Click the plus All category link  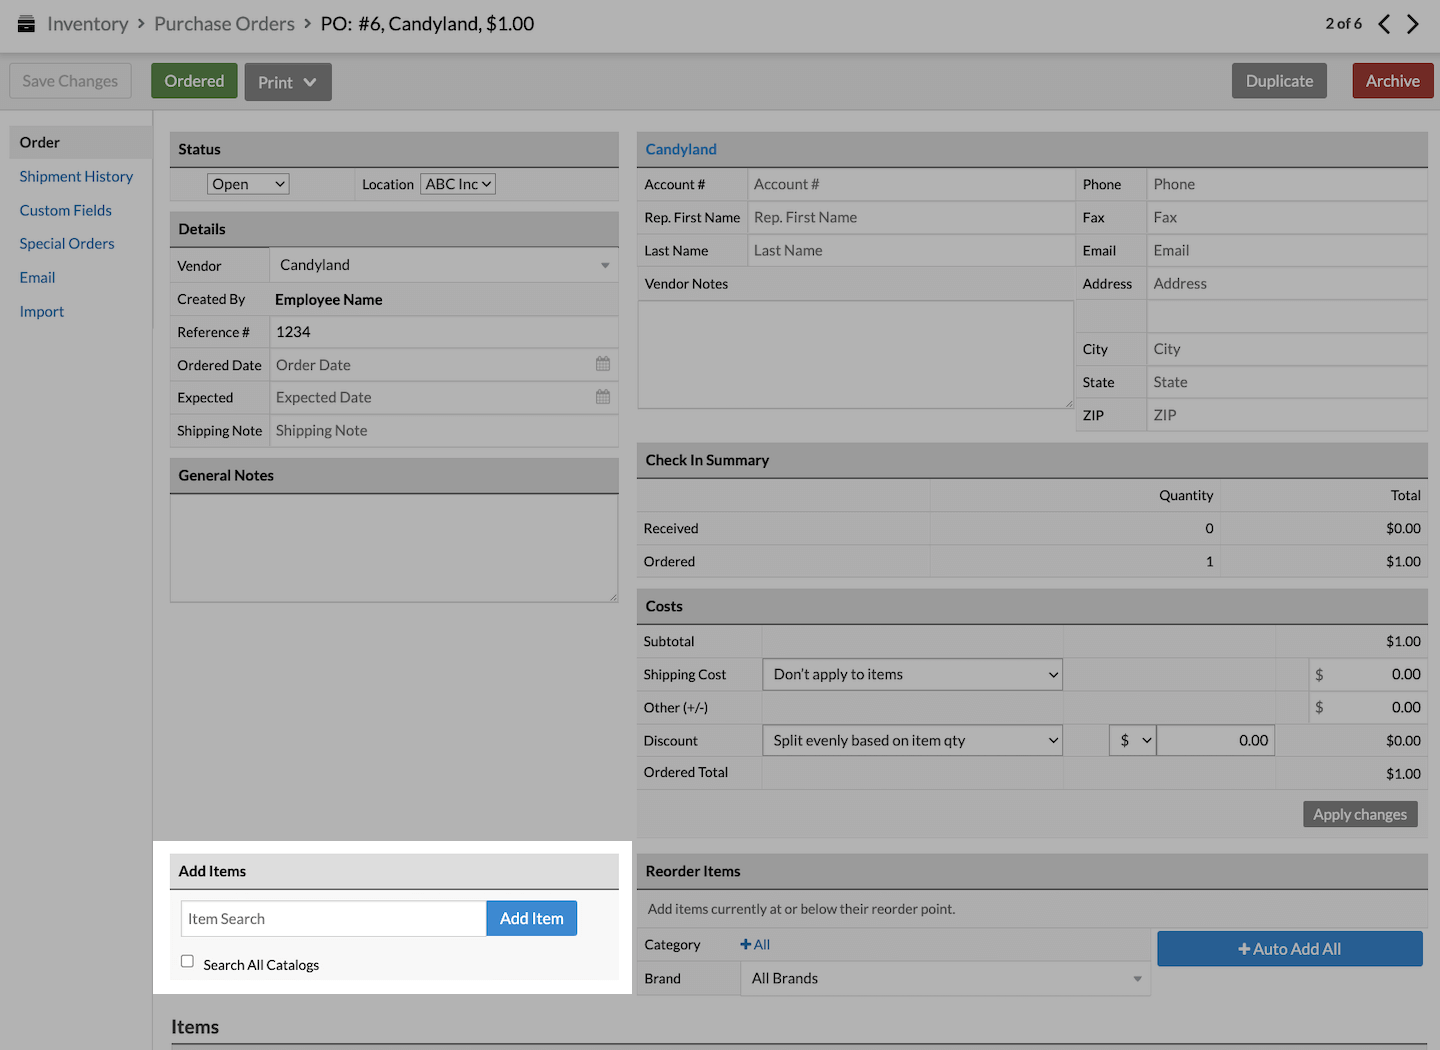[x=755, y=945]
